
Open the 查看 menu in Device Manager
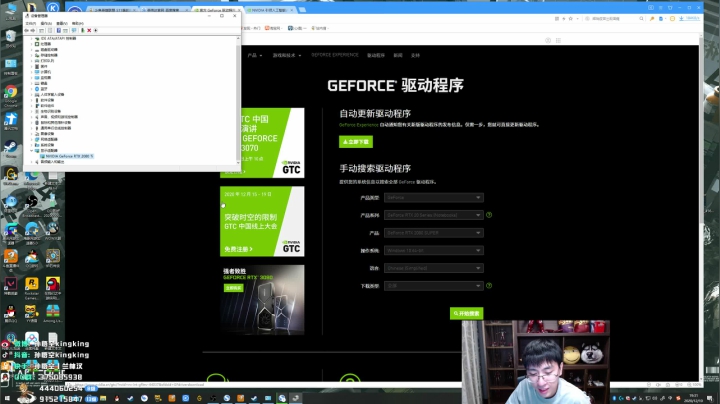click(x=62, y=23)
